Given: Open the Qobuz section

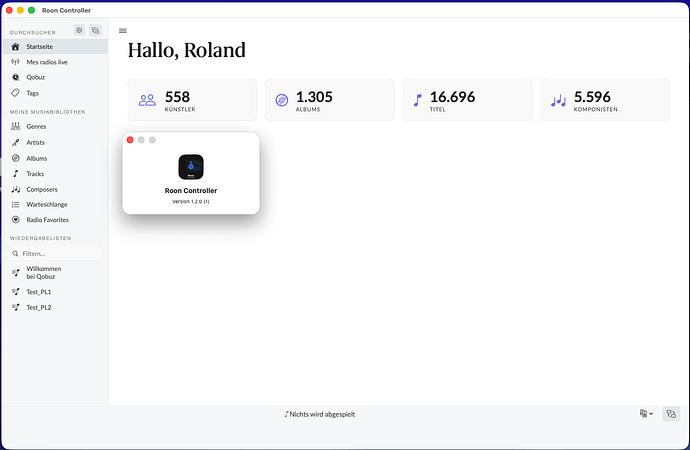Looking at the screenshot, I should (55, 77).
